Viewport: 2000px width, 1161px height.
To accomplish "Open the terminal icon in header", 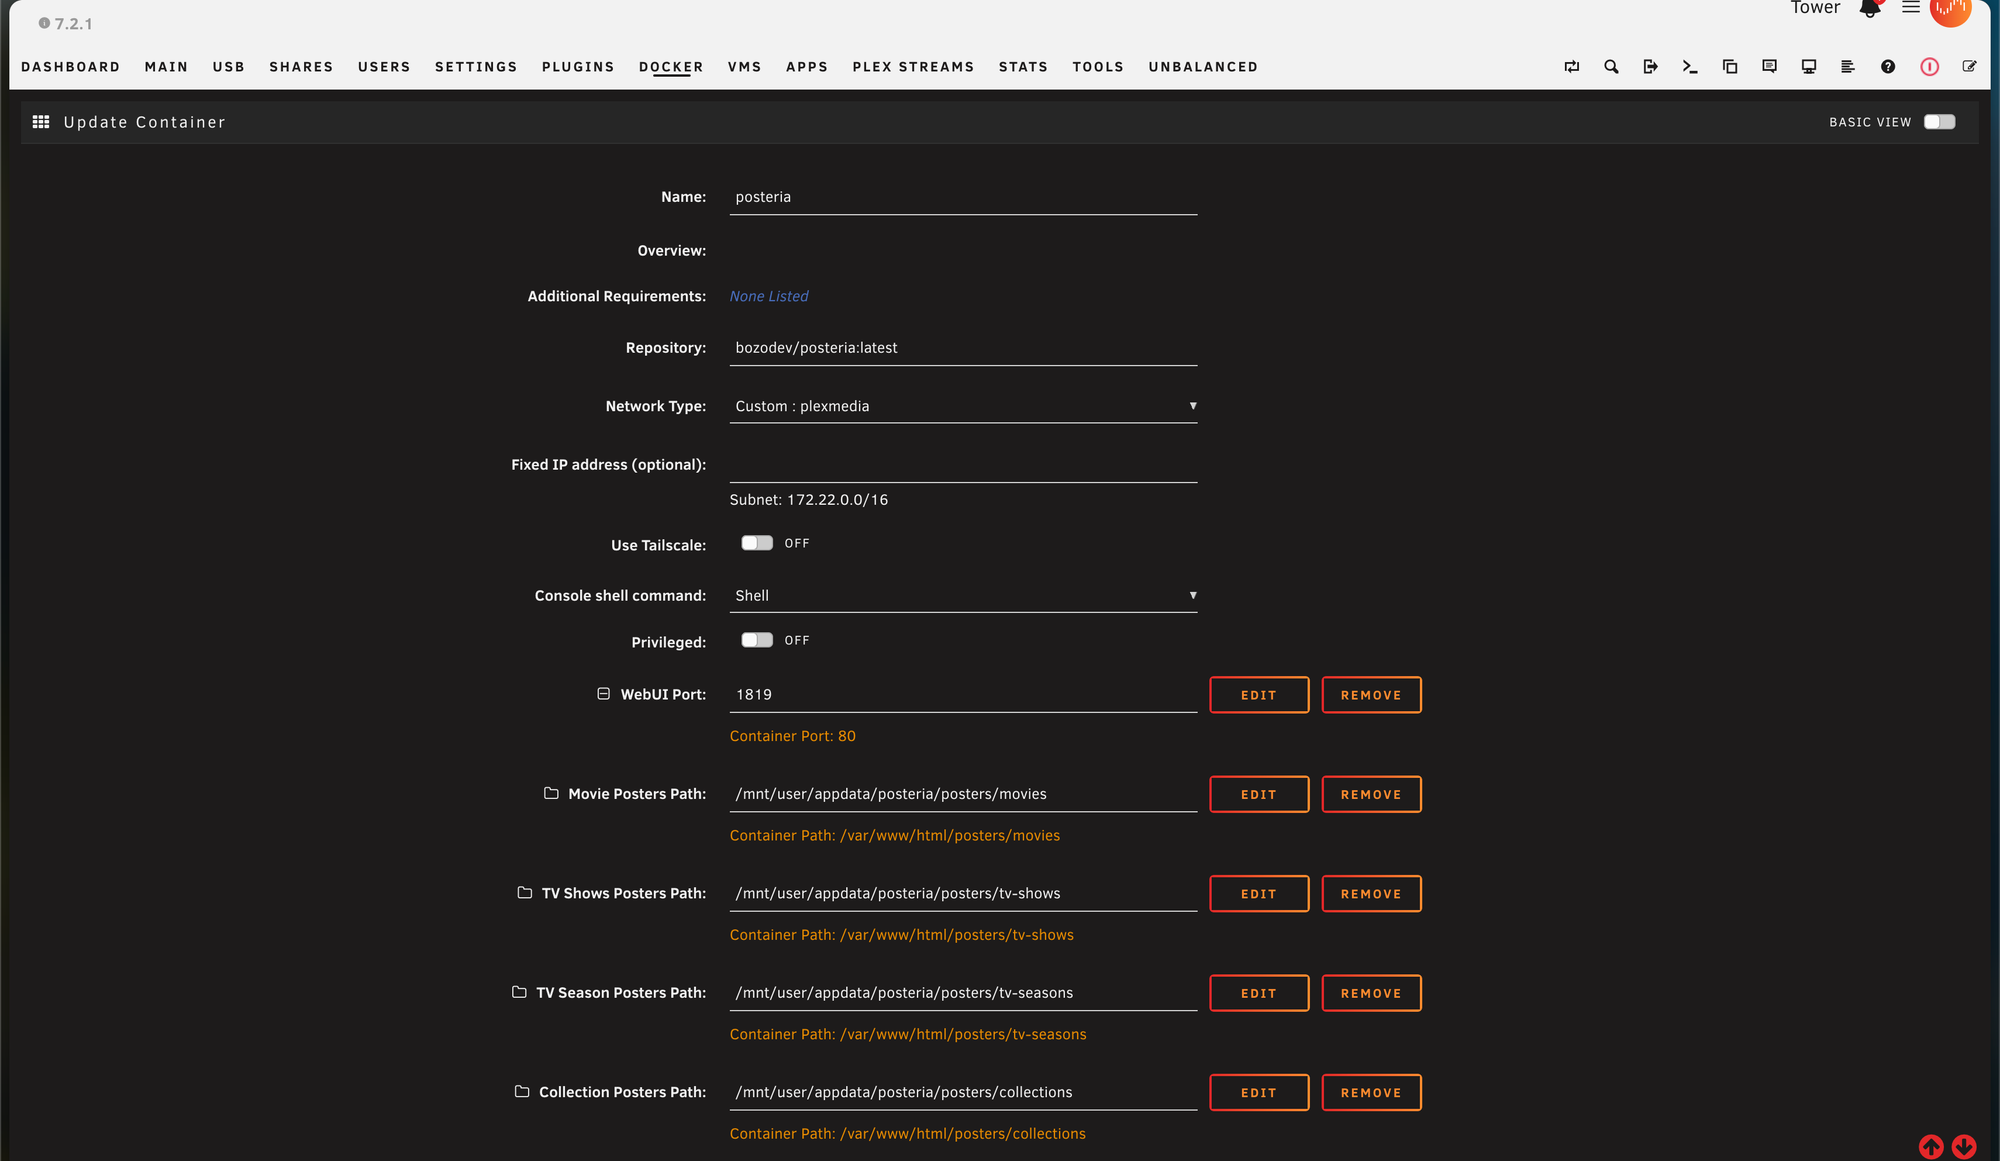I will coord(1690,67).
